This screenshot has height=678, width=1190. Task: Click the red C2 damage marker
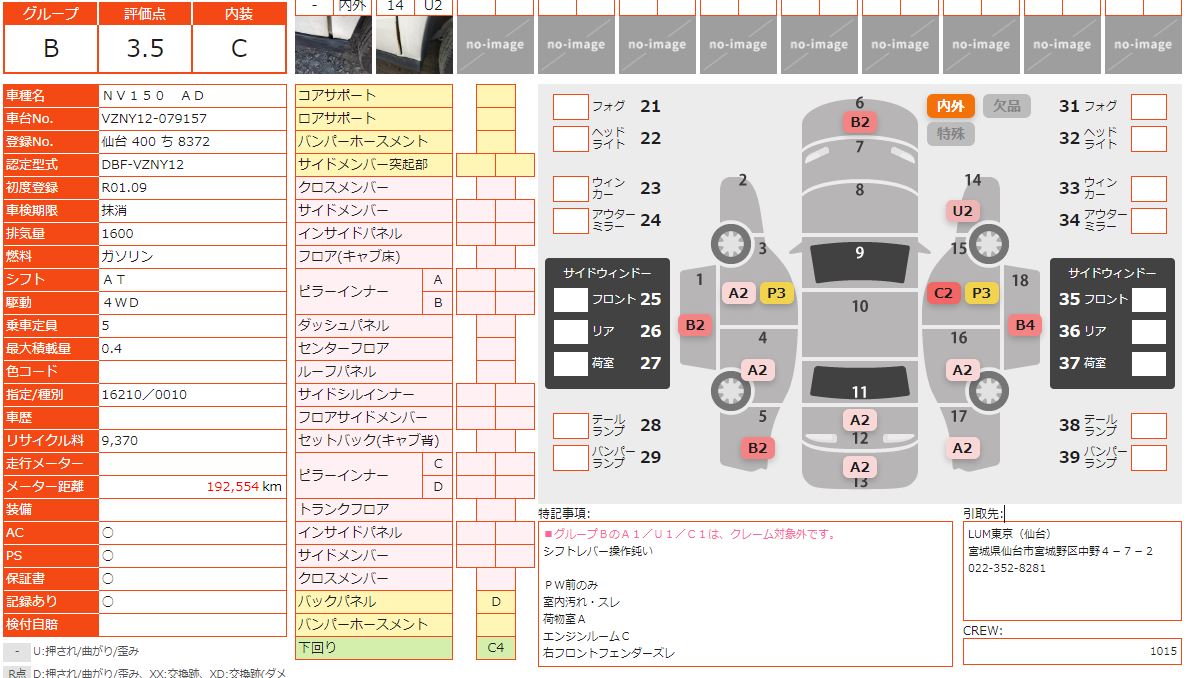(943, 293)
